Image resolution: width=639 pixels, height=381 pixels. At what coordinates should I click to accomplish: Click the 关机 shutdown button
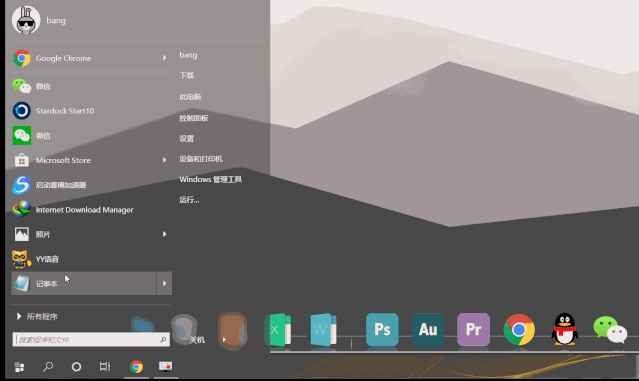pos(197,339)
